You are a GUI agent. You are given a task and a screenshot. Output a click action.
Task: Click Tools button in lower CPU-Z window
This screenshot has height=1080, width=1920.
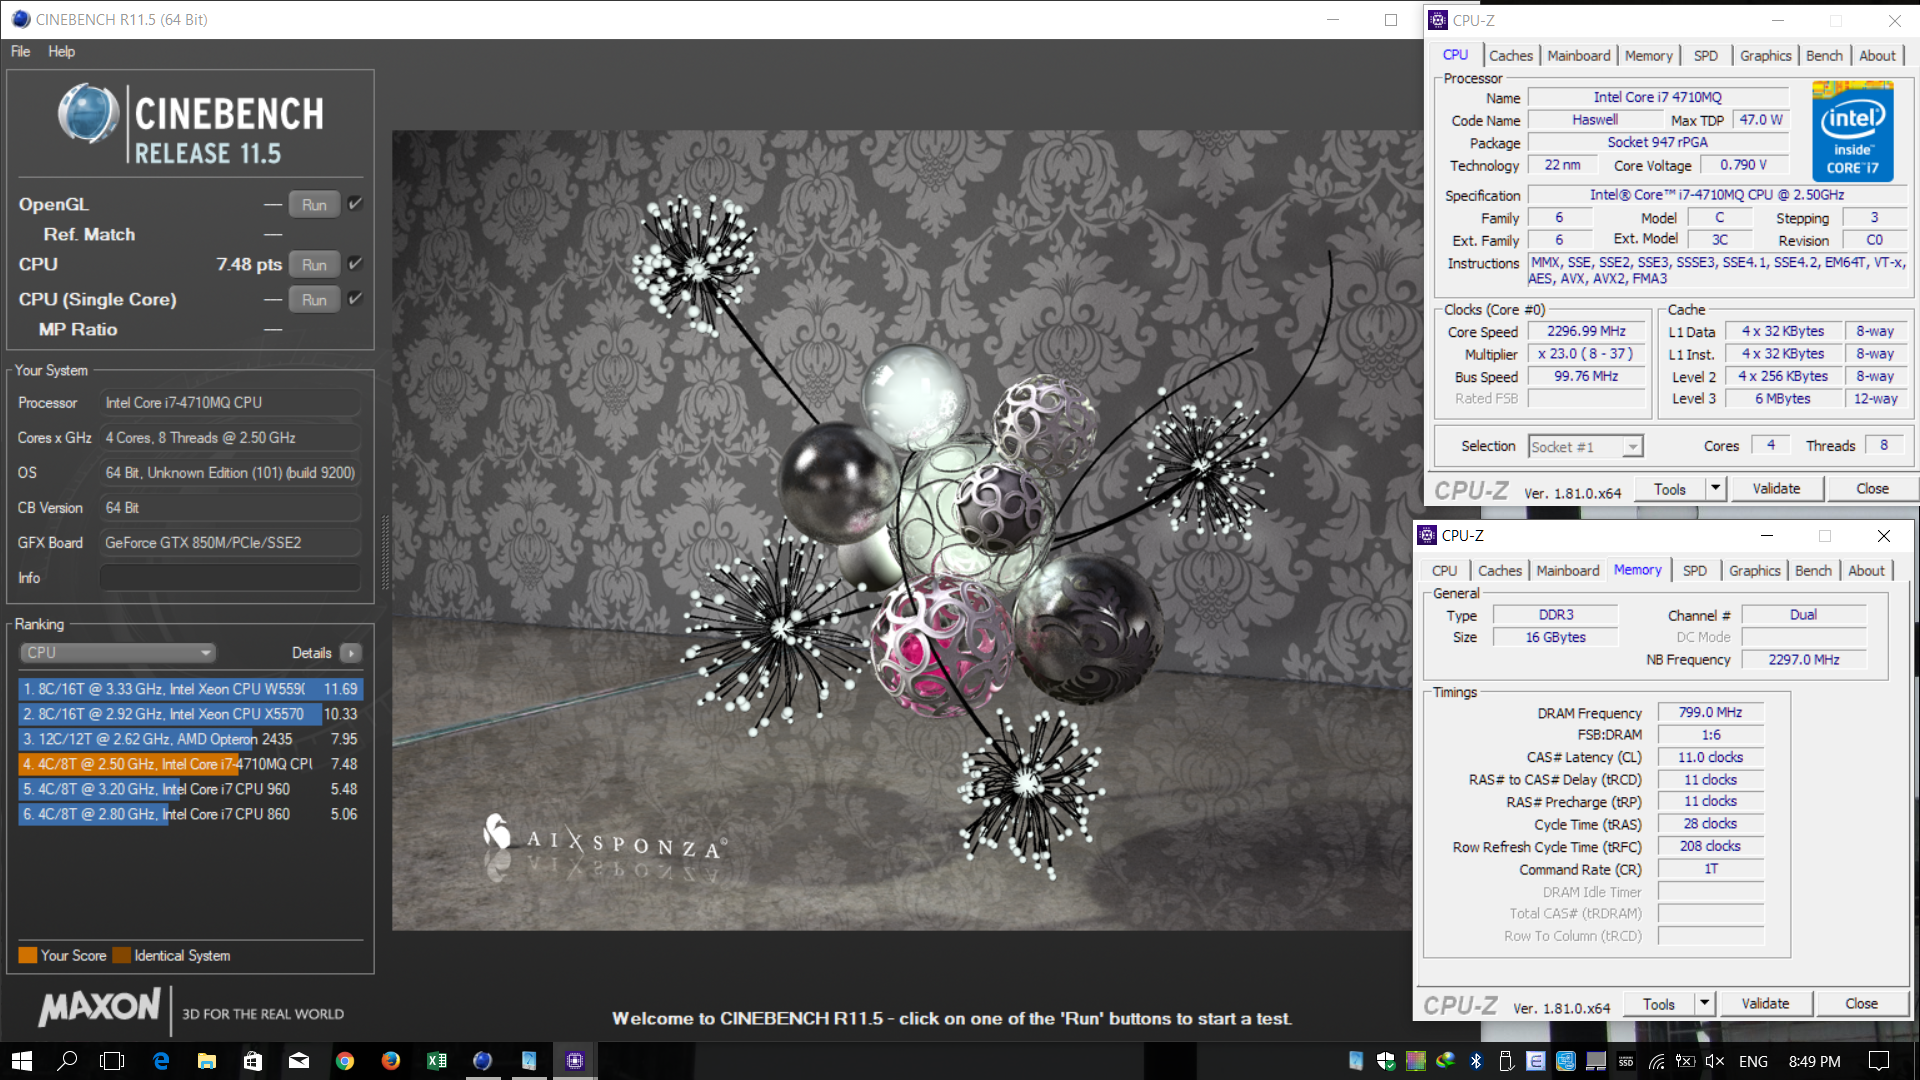tap(1659, 1004)
